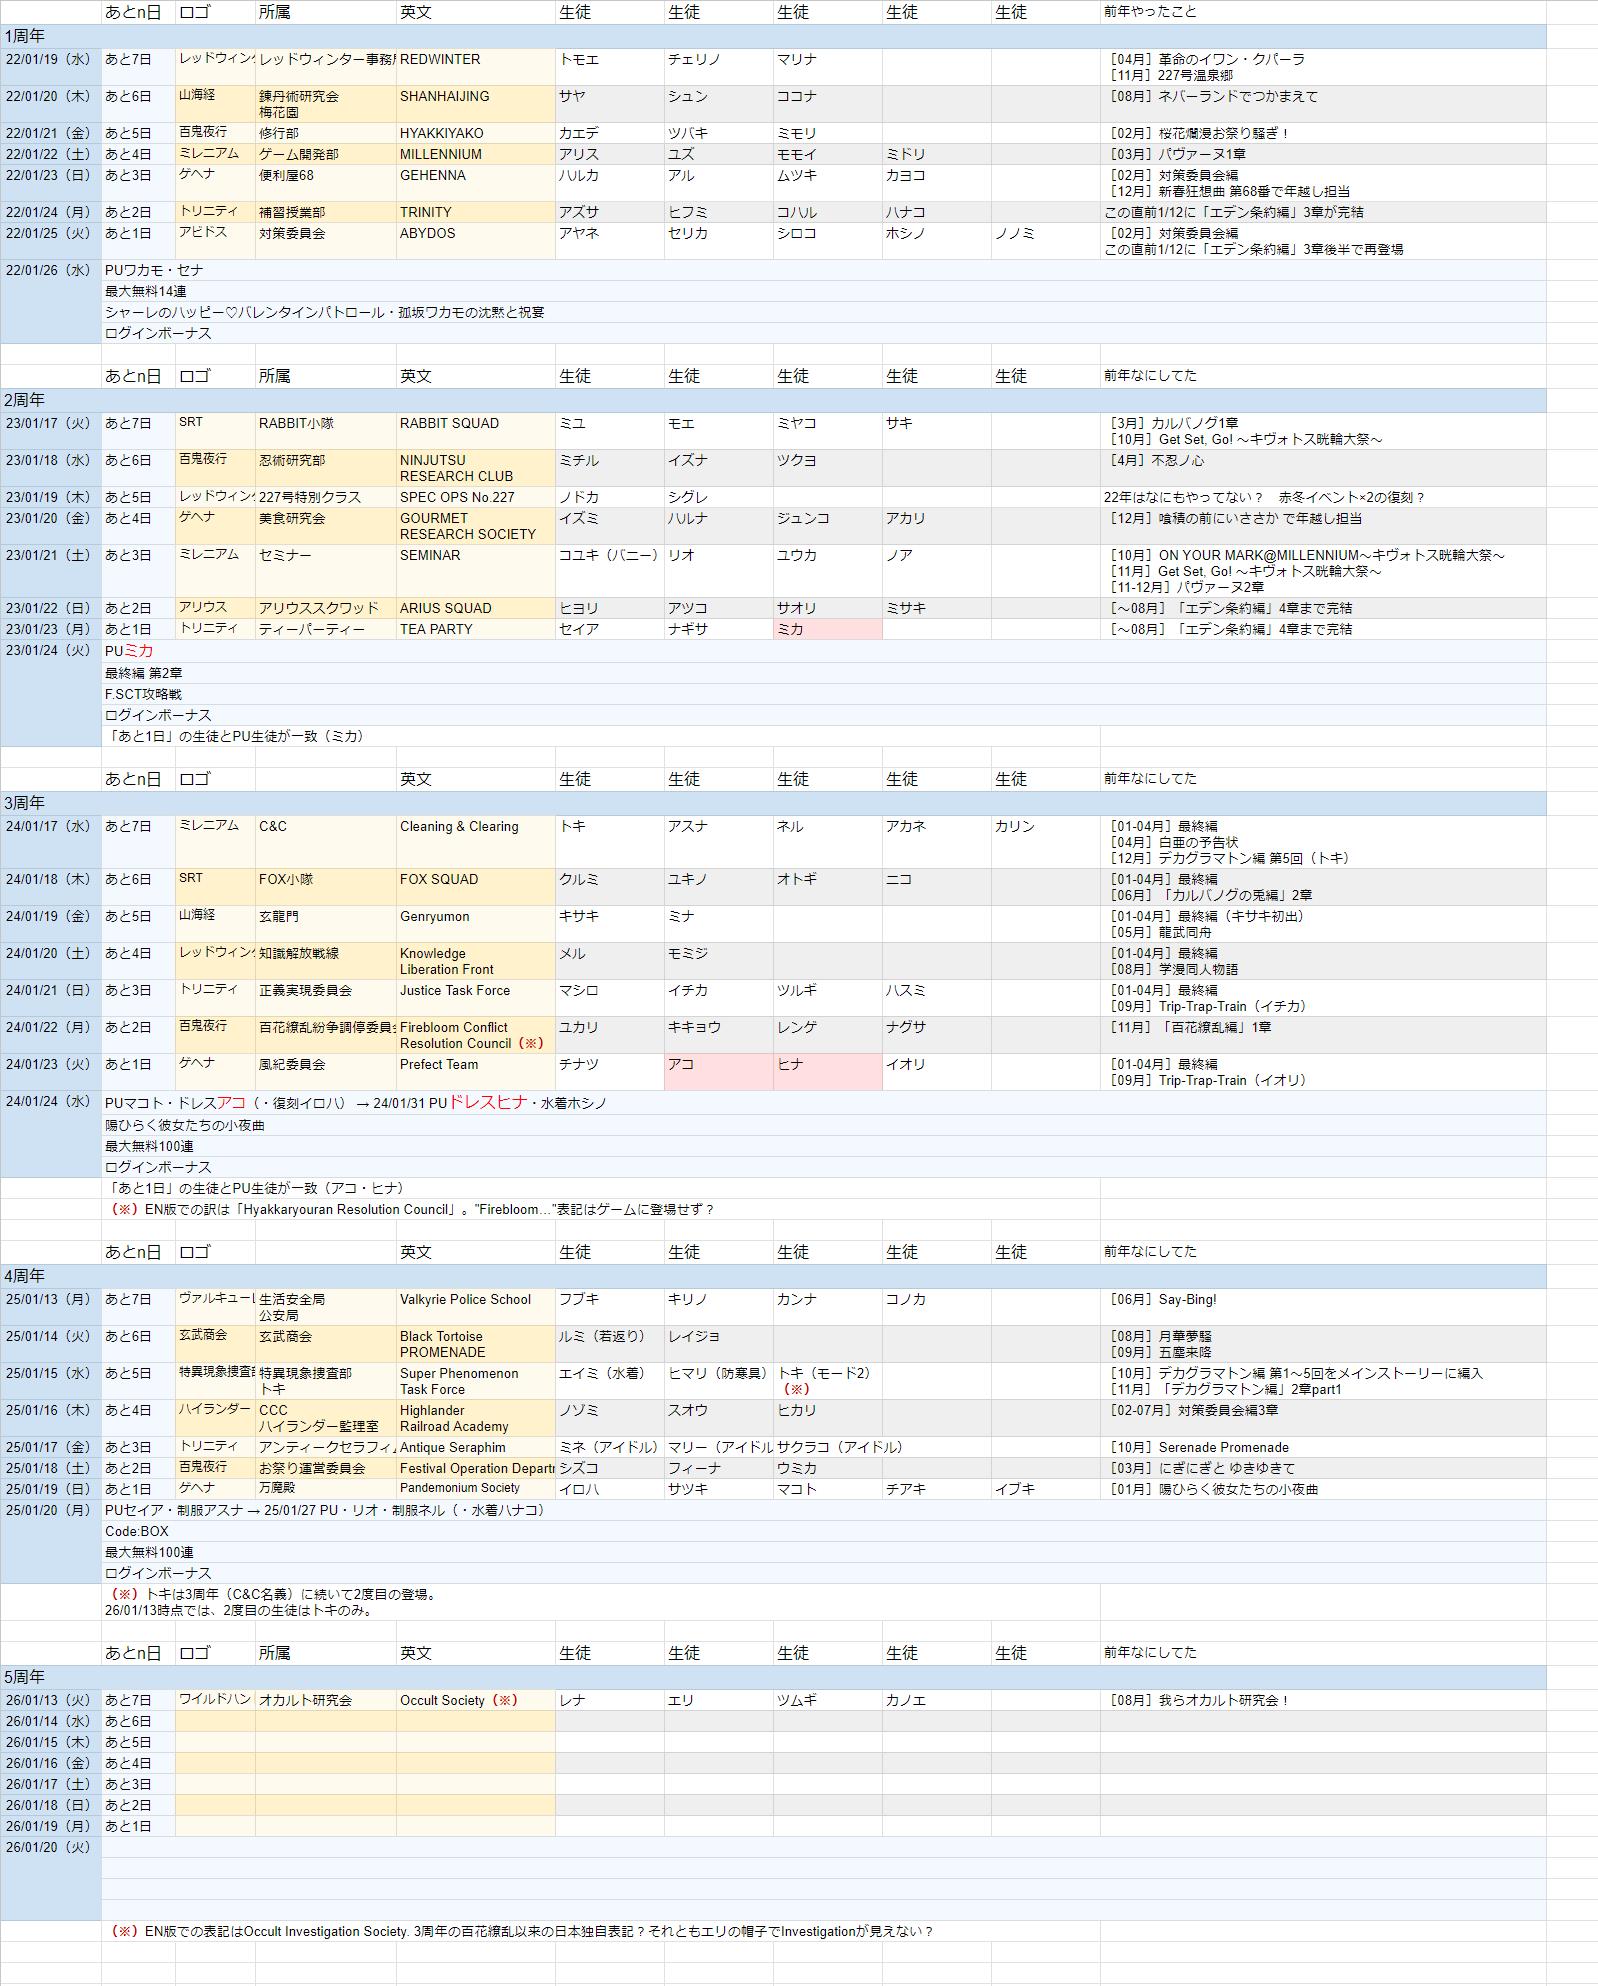
Task: Select the ARIUS SQUAD cell
Action: pos(475,608)
